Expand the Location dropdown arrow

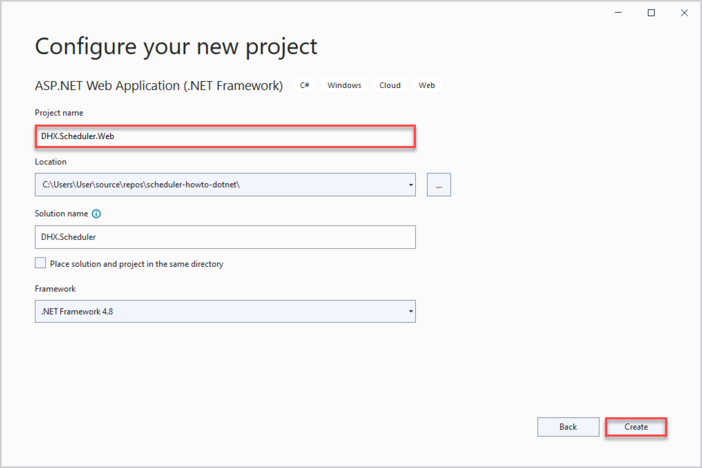(x=410, y=185)
